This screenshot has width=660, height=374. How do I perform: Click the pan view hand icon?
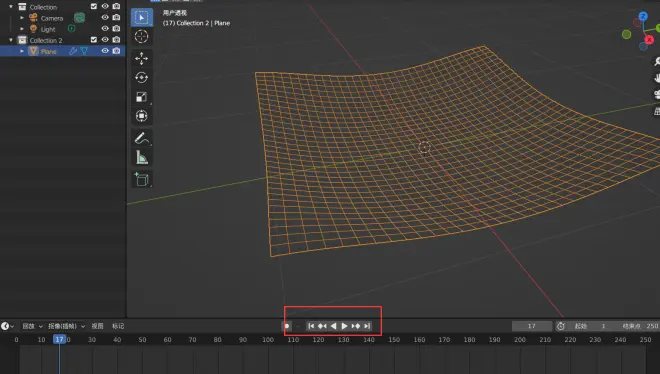coord(657,78)
